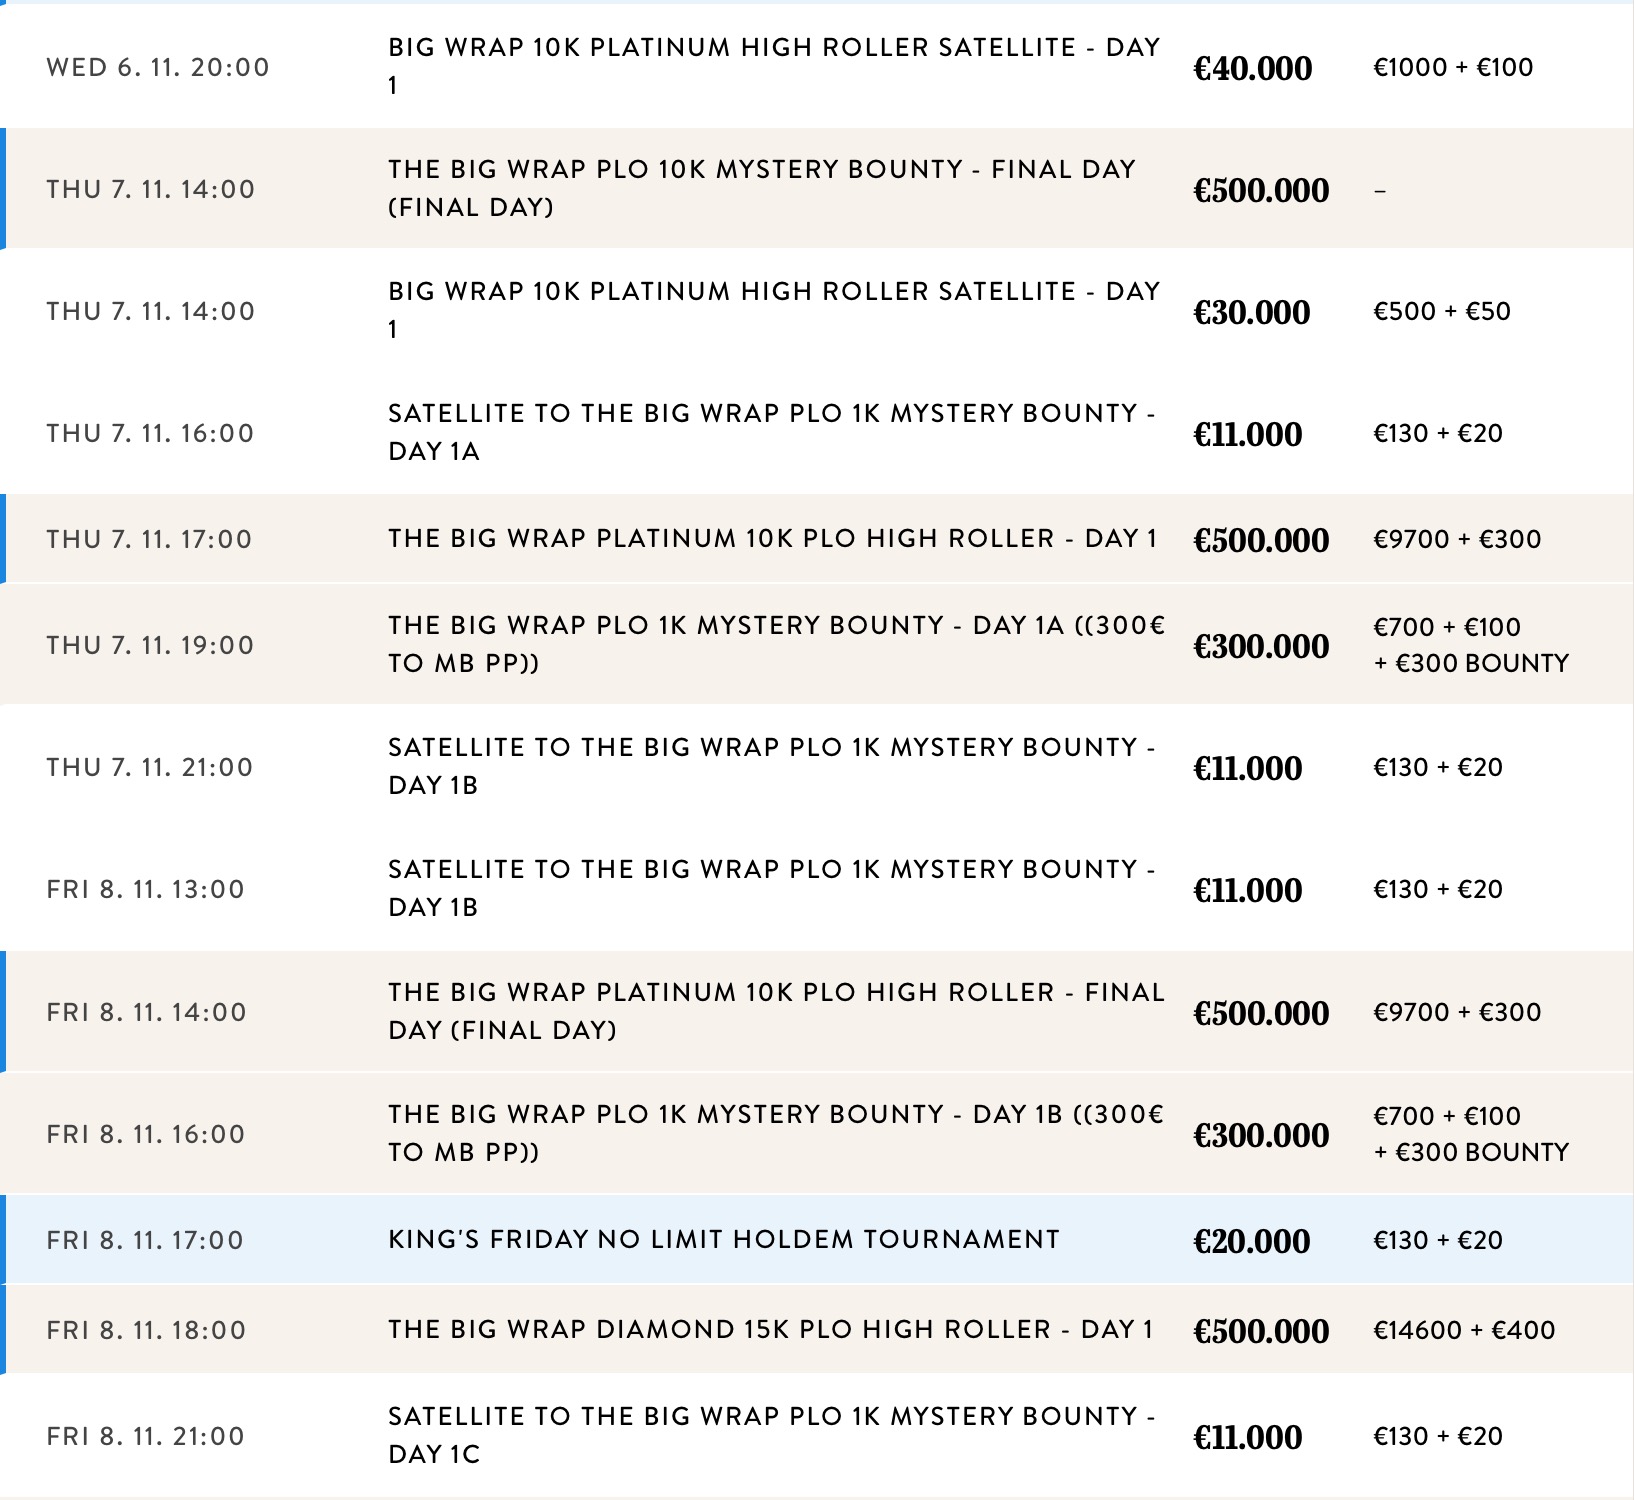Image resolution: width=1634 pixels, height=1500 pixels.
Task: Open PLO 10K Mystery Bounty Final Day event
Action: (x=762, y=188)
